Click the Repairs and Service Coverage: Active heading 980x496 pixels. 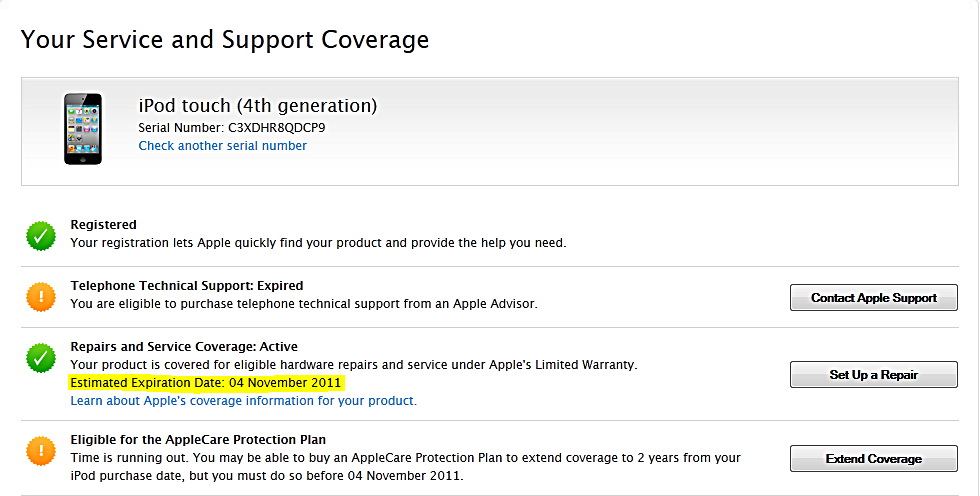click(x=184, y=347)
